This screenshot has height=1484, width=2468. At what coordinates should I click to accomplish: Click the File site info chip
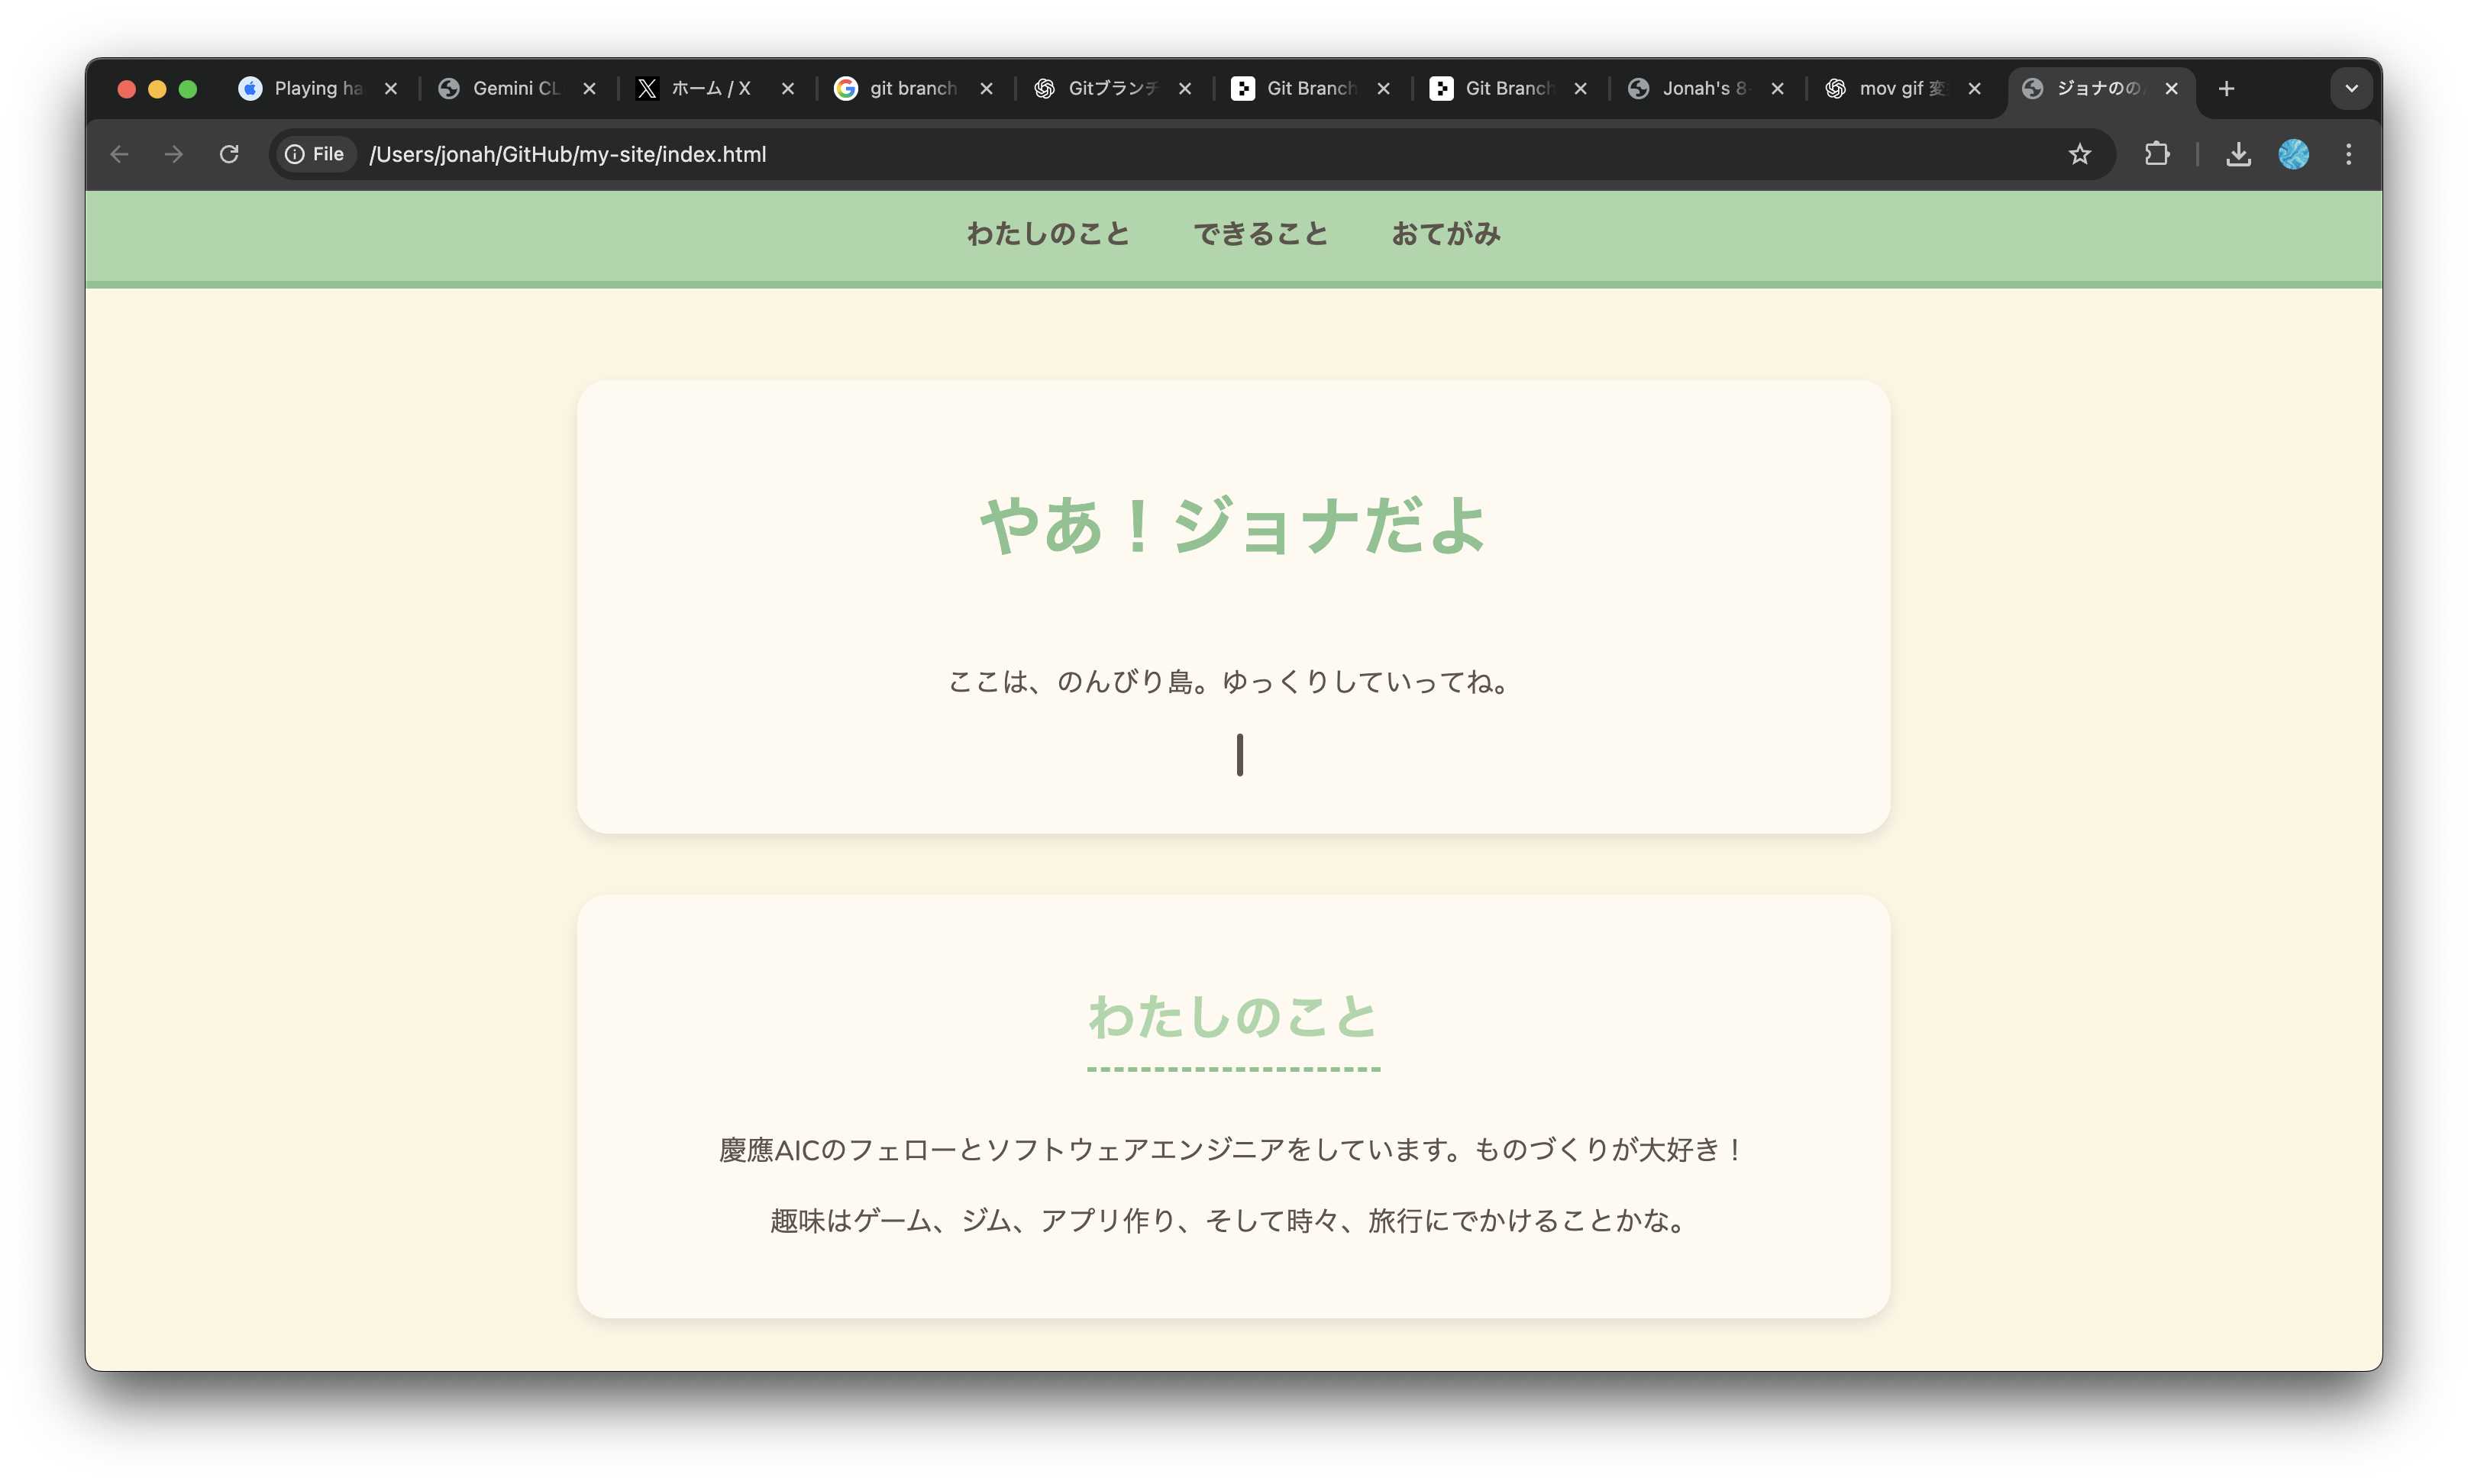(x=315, y=154)
